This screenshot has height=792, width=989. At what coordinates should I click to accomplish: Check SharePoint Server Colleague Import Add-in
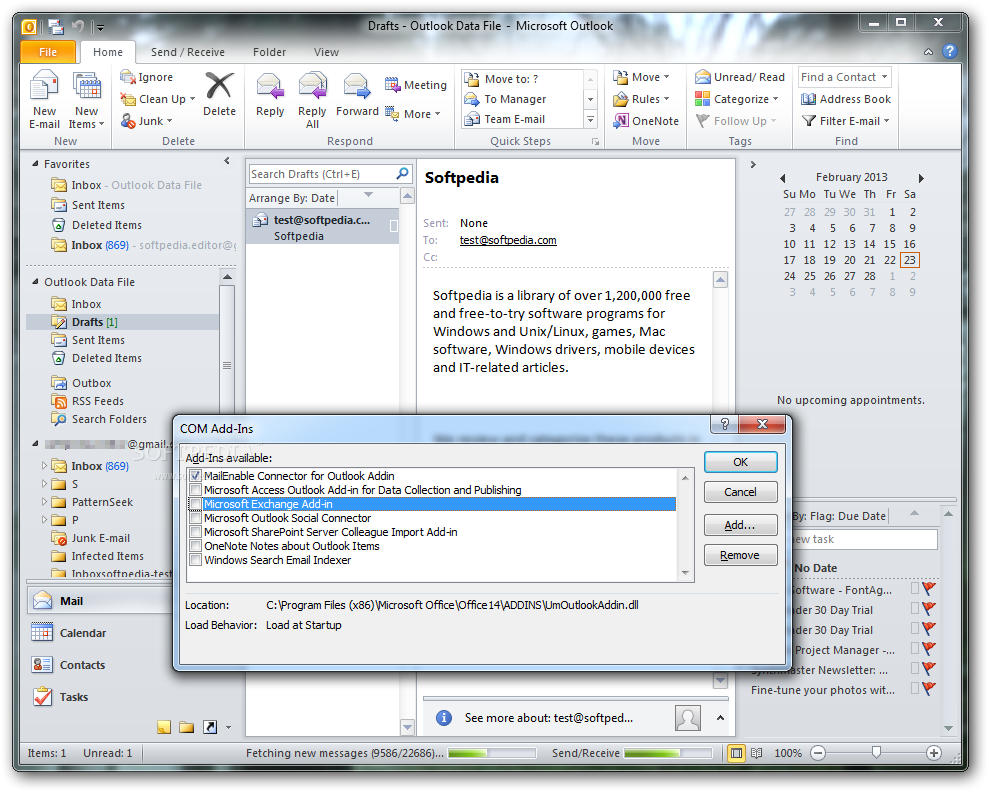coord(196,532)
